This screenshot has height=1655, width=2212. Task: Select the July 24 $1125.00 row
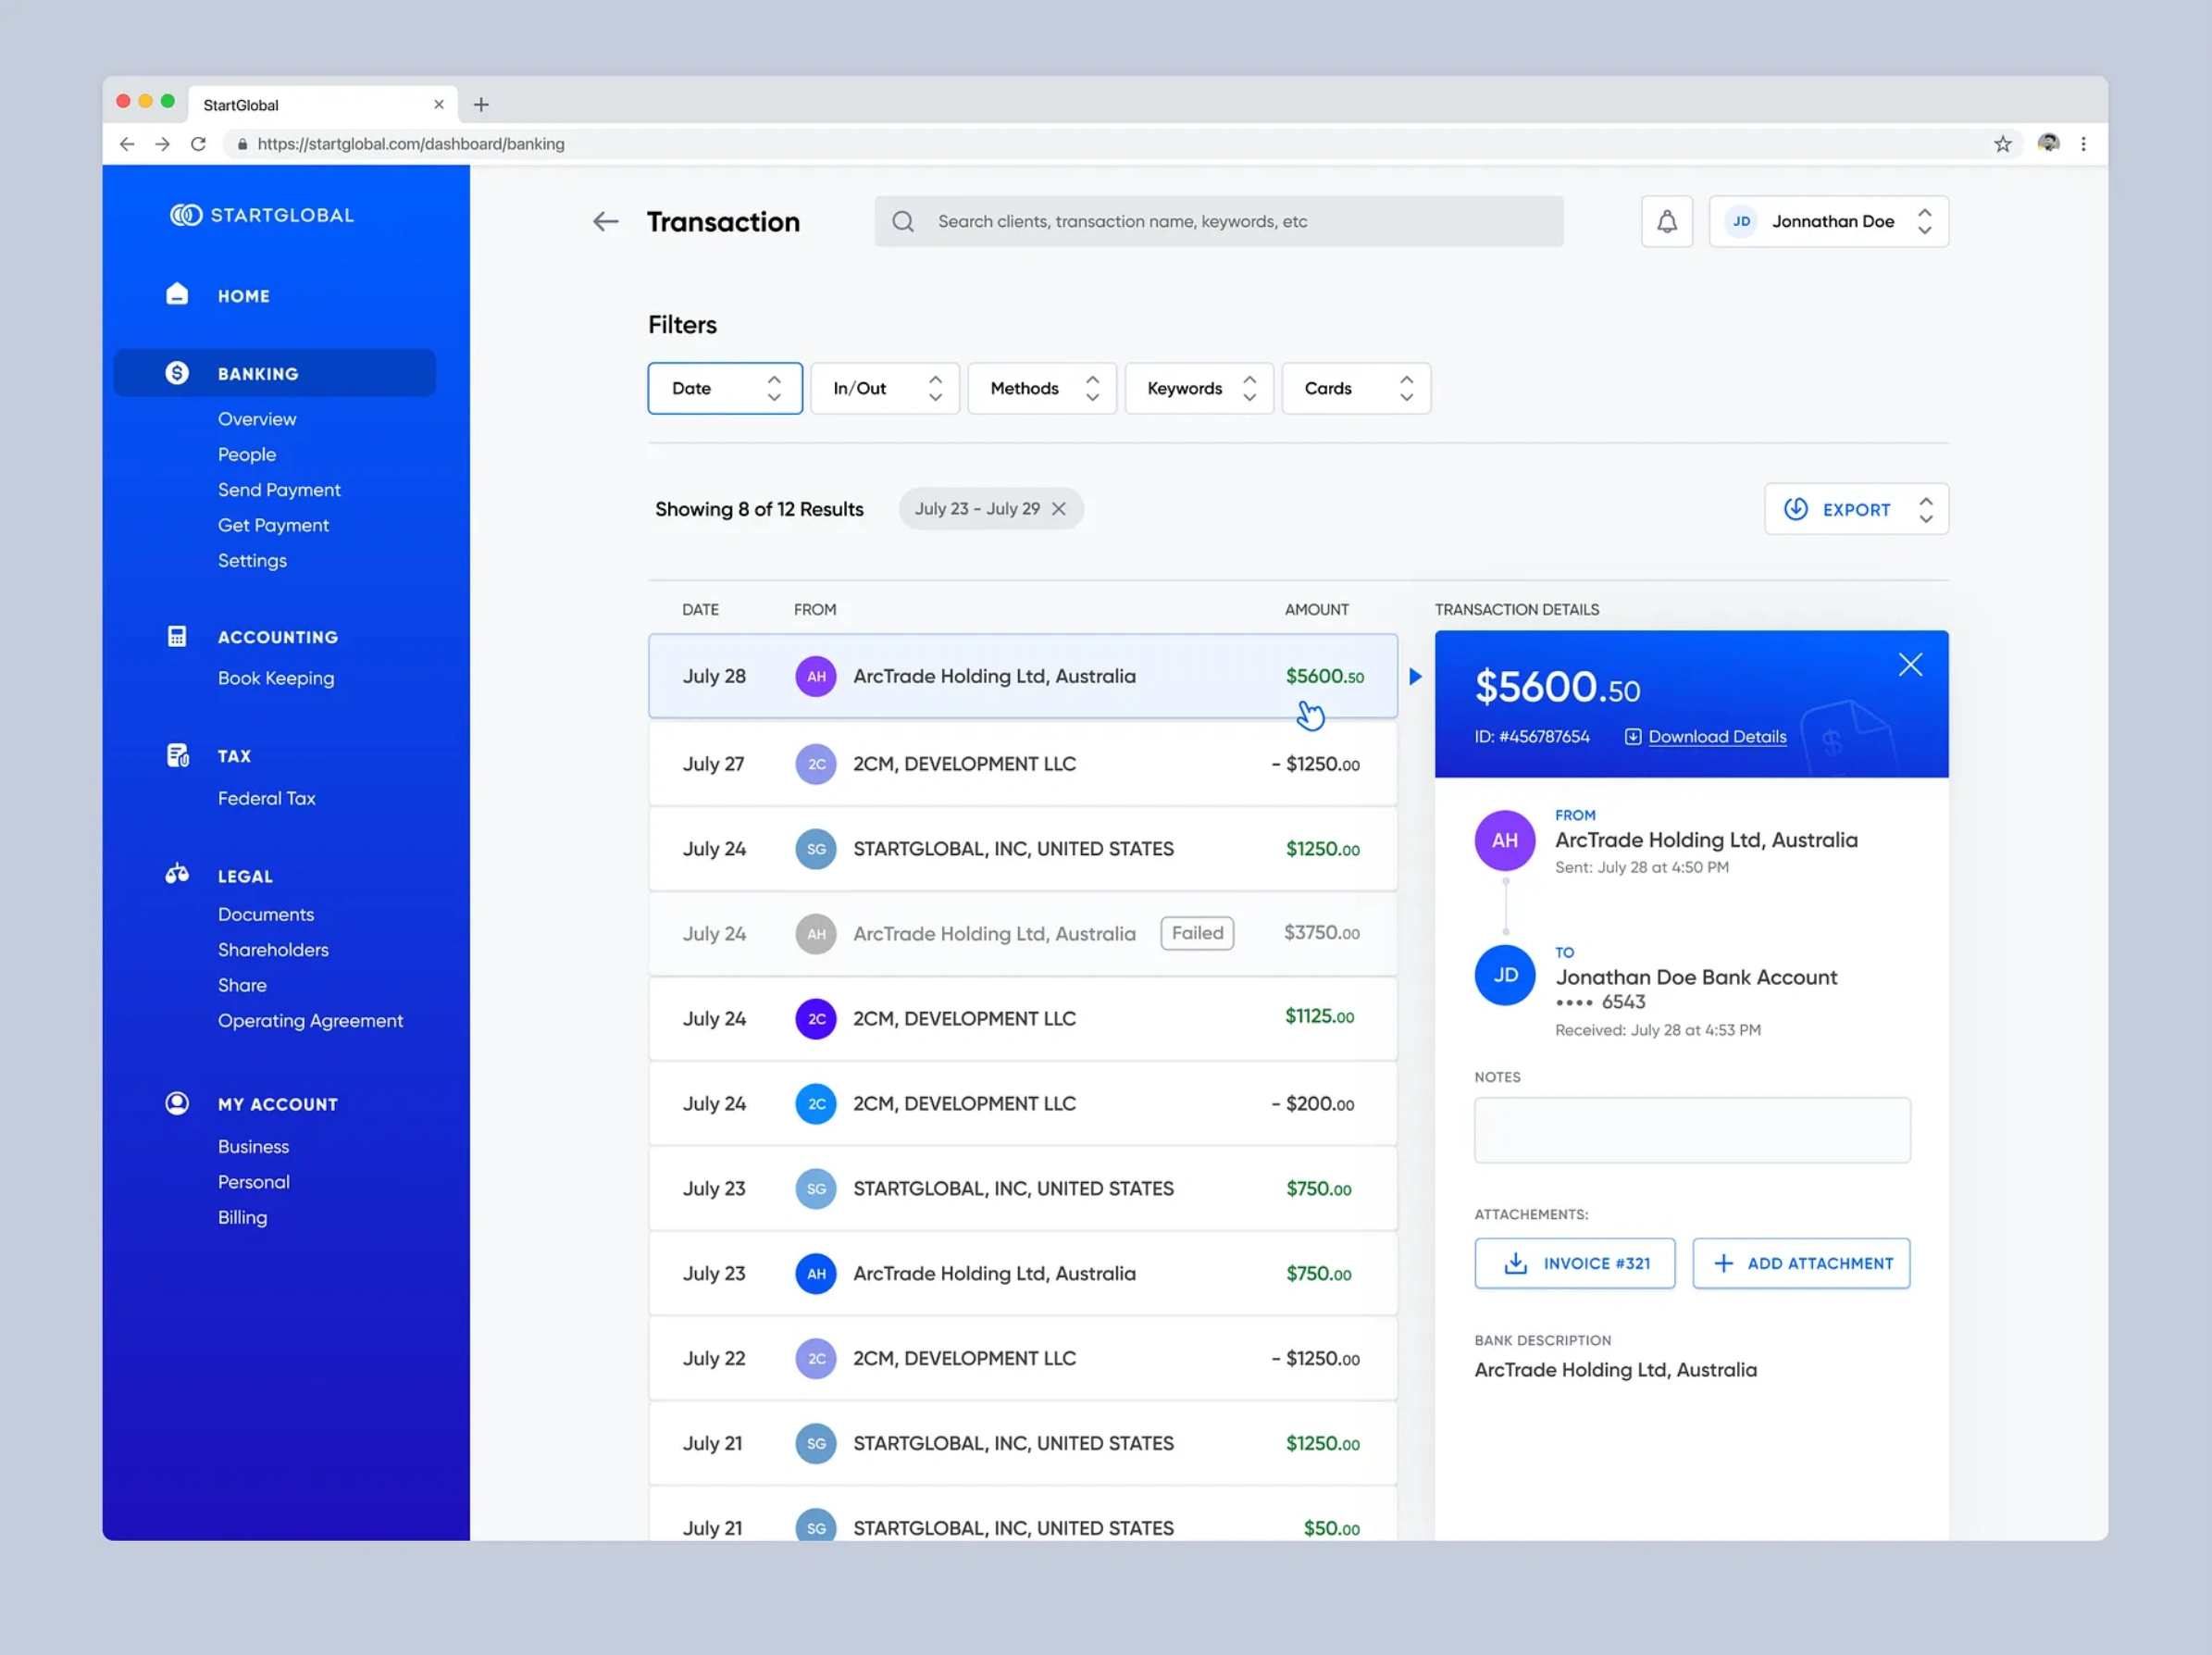pos(1023,1019)
